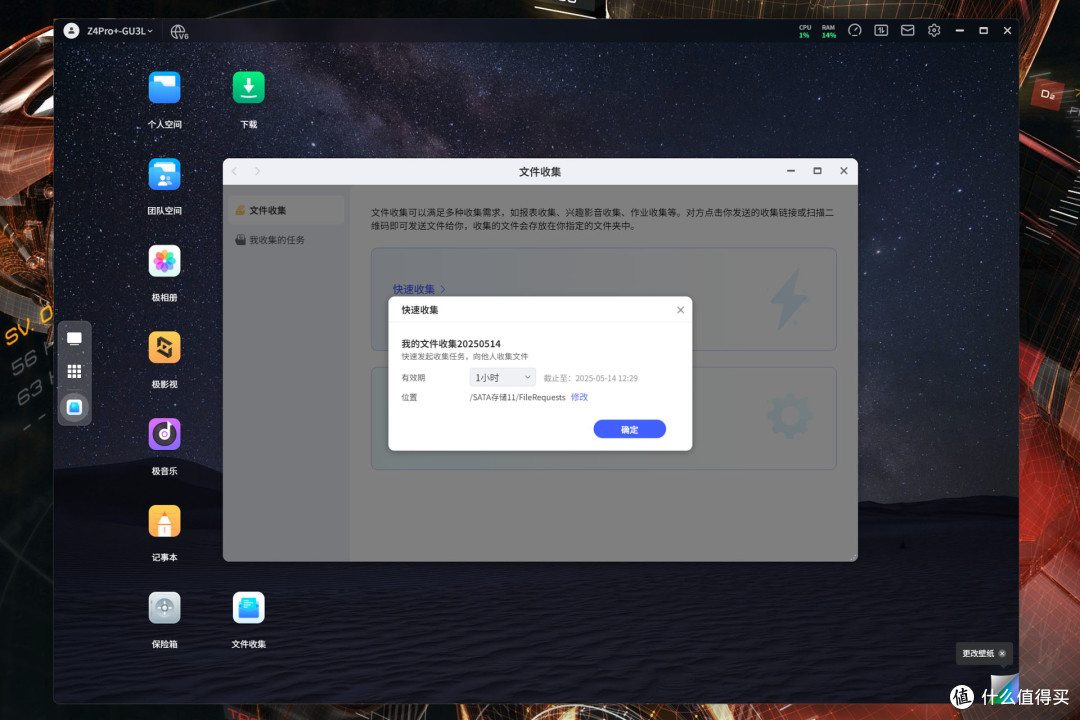Launch the 极音乐 music app

164,435
